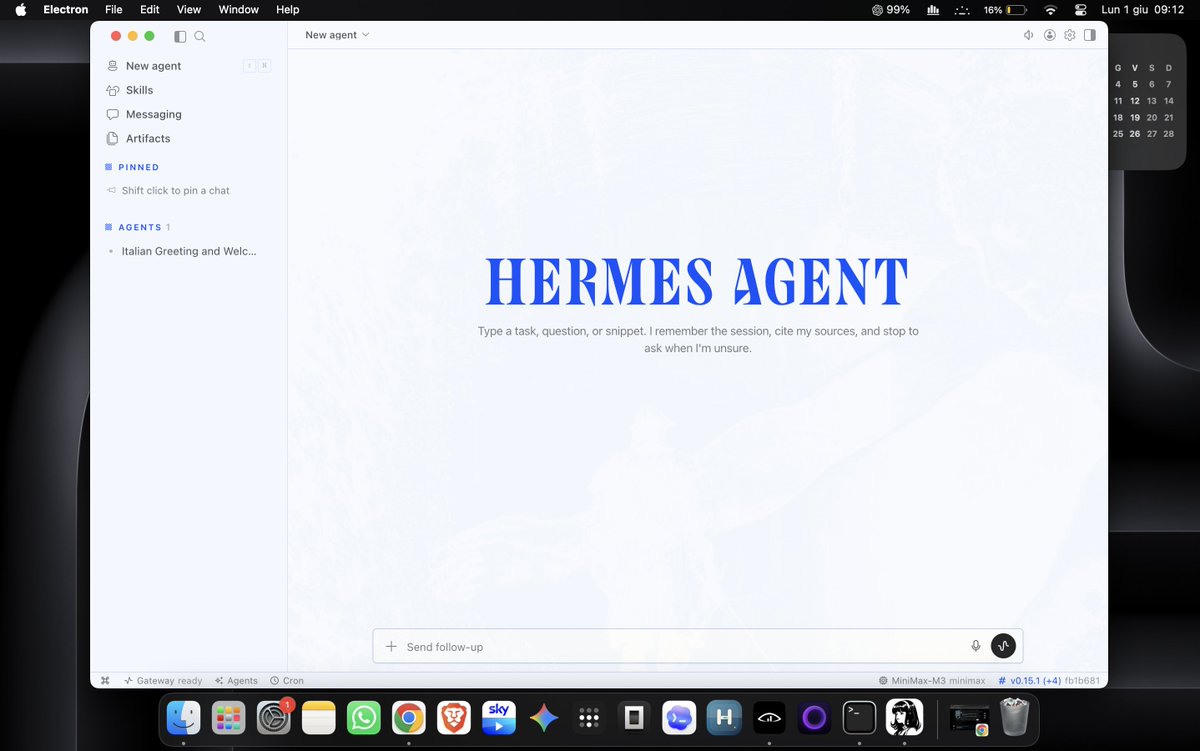Toggle the left sidebar panel icon
This screenshot has height=751, width=1200.
(180, 36)
